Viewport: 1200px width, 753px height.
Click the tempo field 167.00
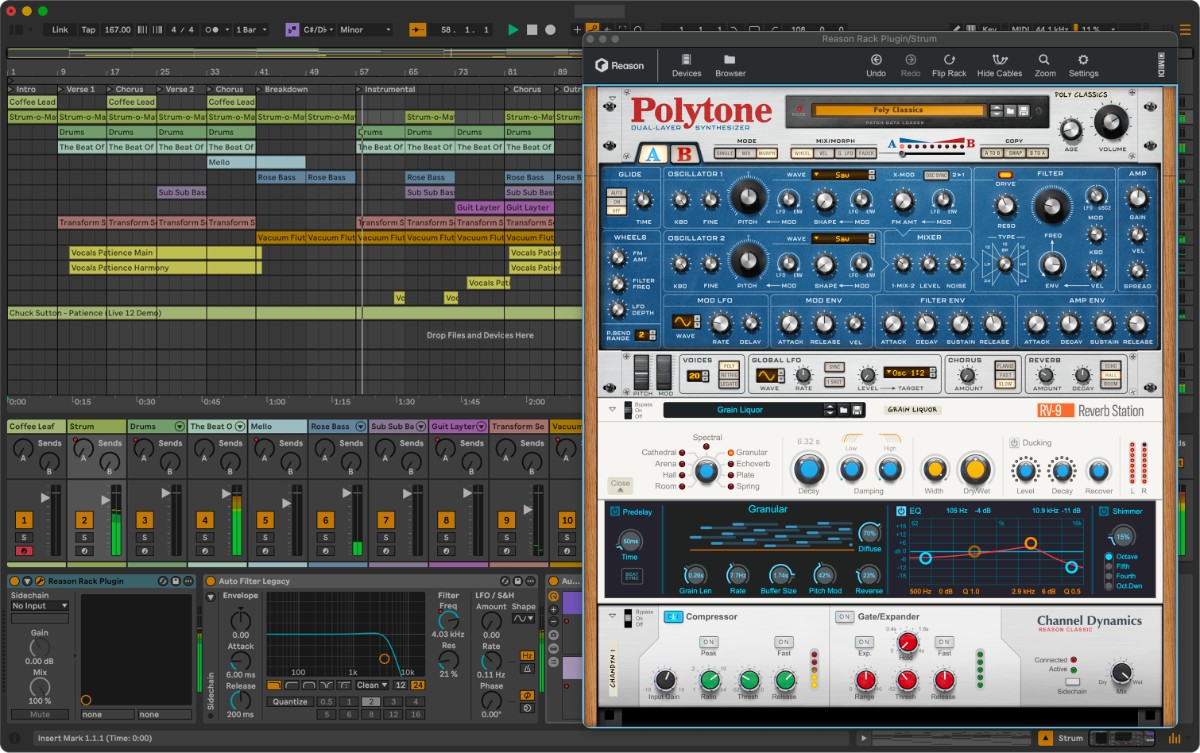click(x=117, y=30)
